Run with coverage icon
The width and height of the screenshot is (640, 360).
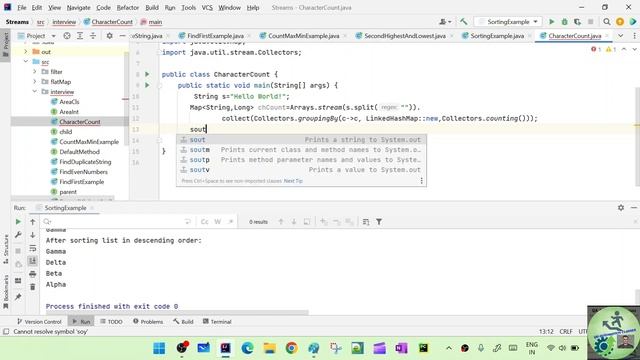tap(577, 22)
